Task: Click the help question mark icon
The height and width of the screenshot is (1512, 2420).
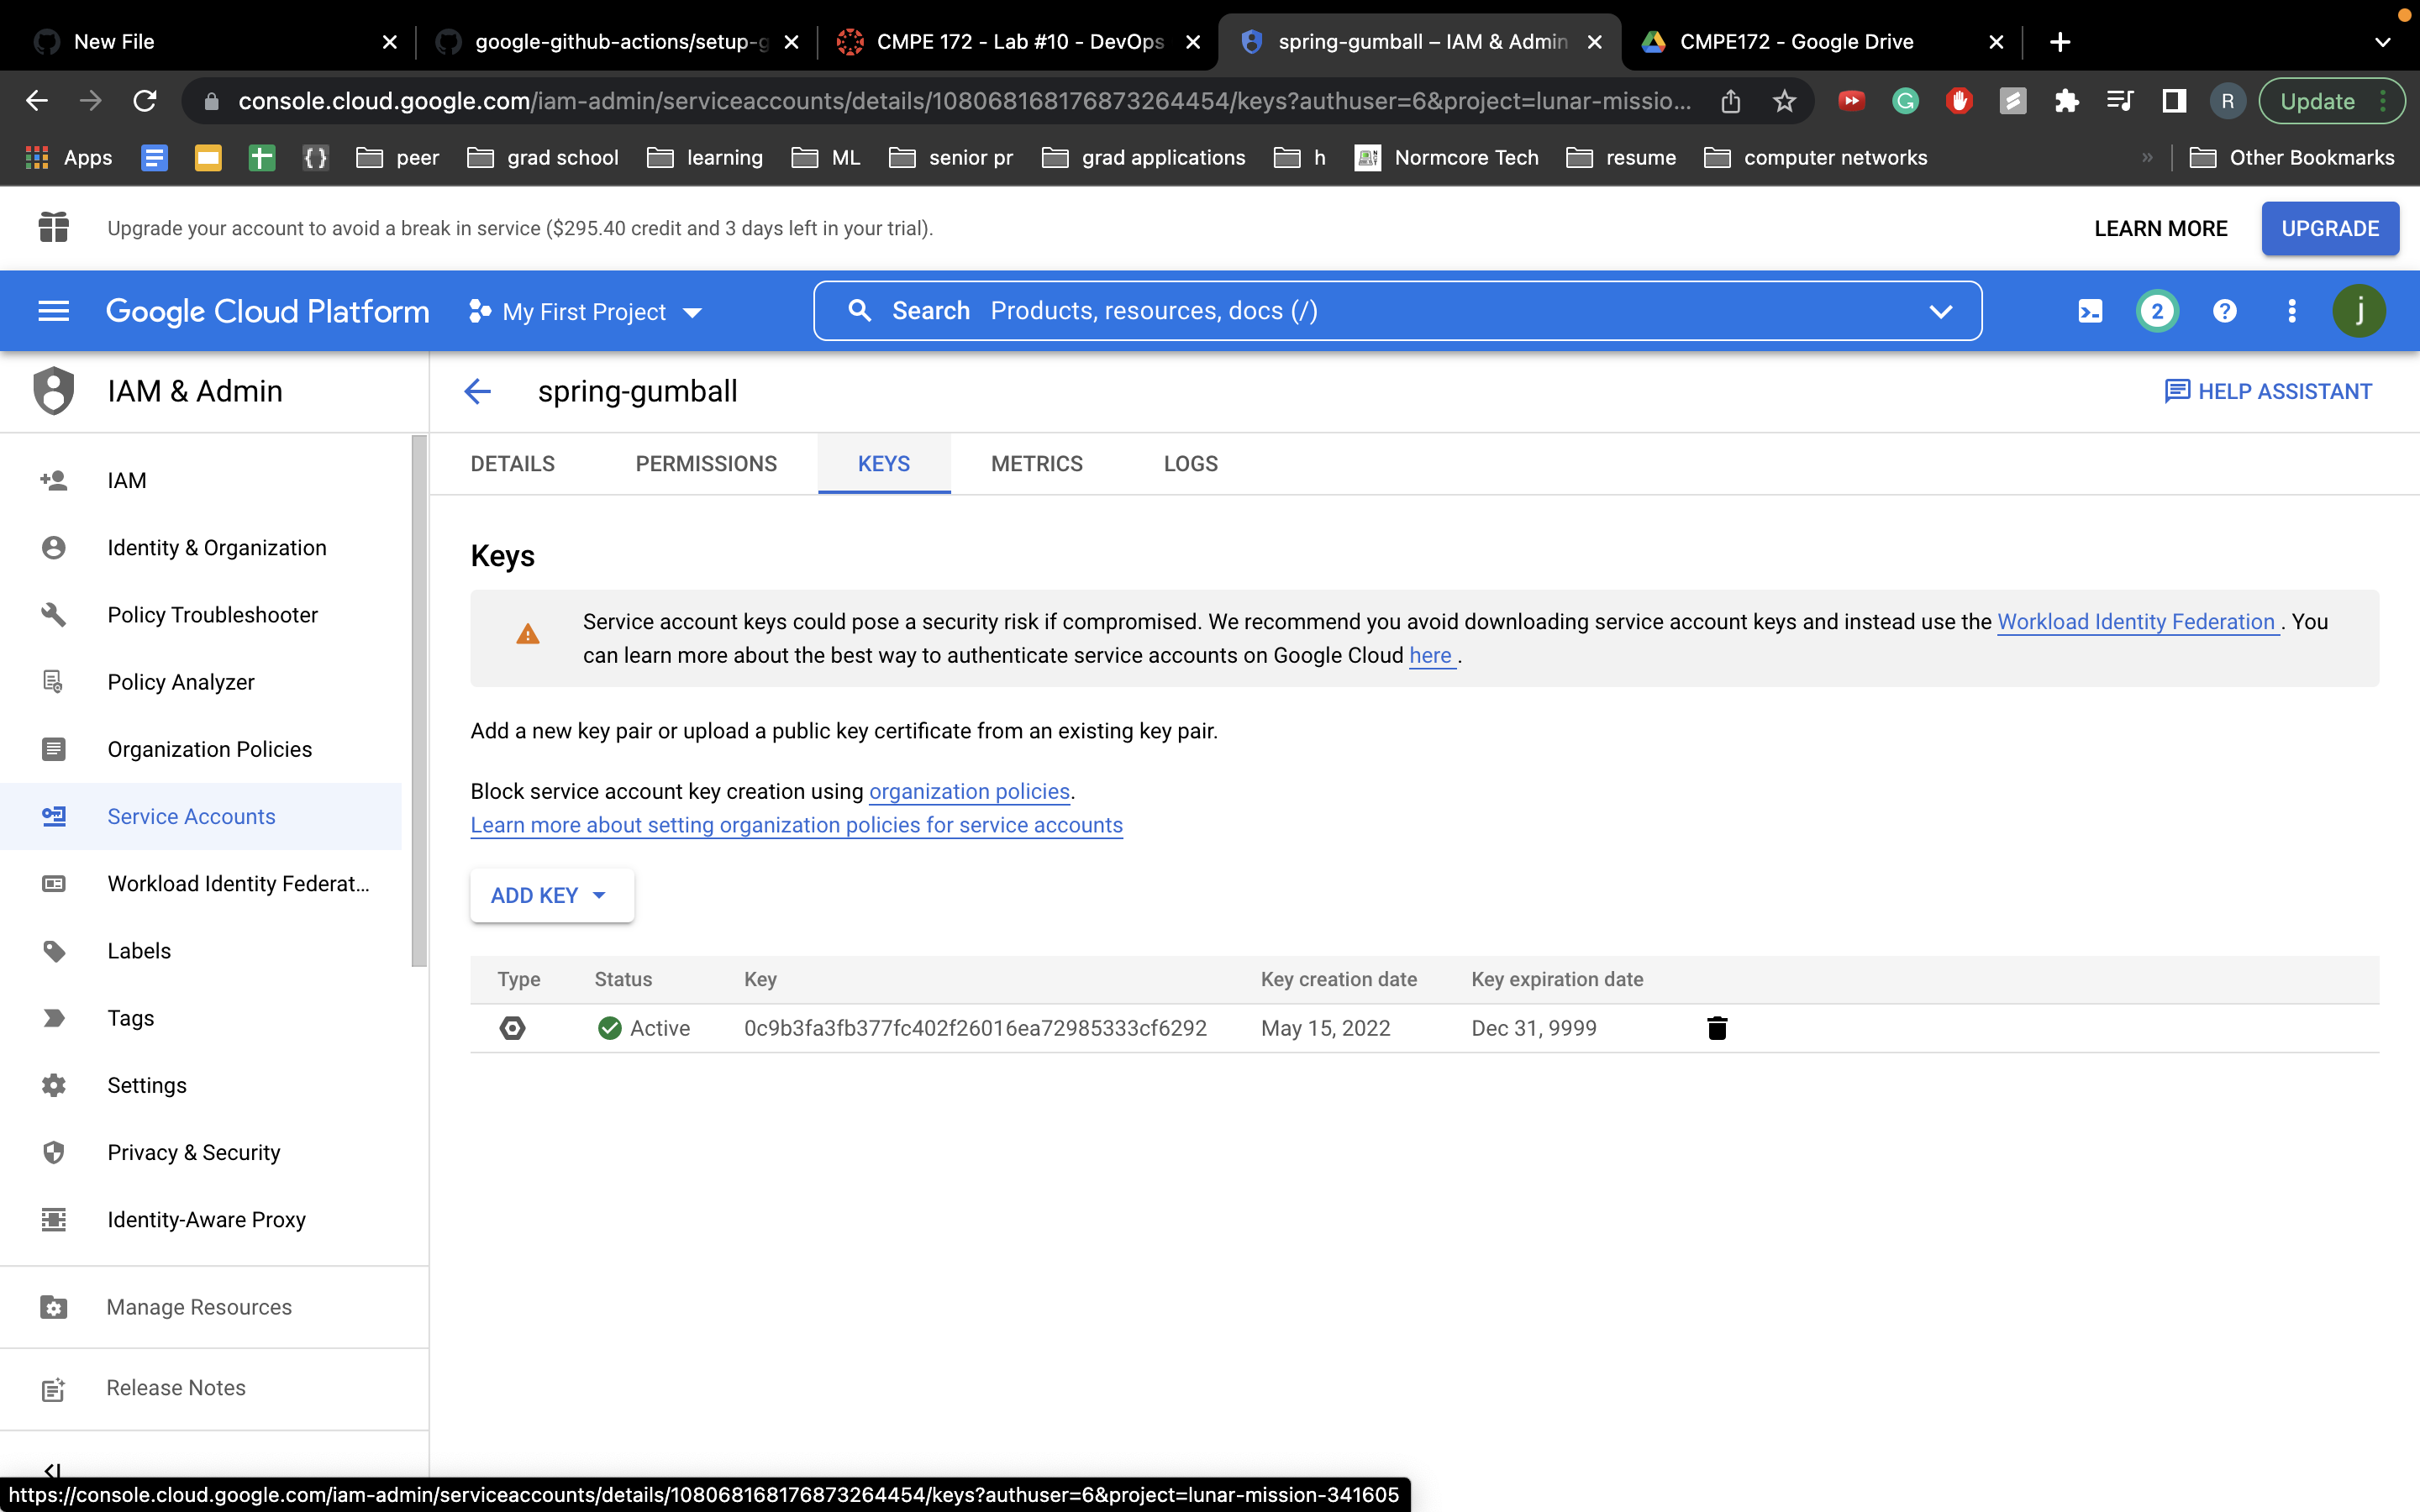Action: [2224, 311]
